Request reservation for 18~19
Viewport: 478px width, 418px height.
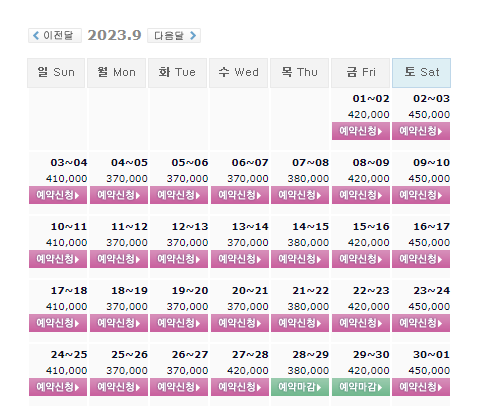click(x=119, y=323)
